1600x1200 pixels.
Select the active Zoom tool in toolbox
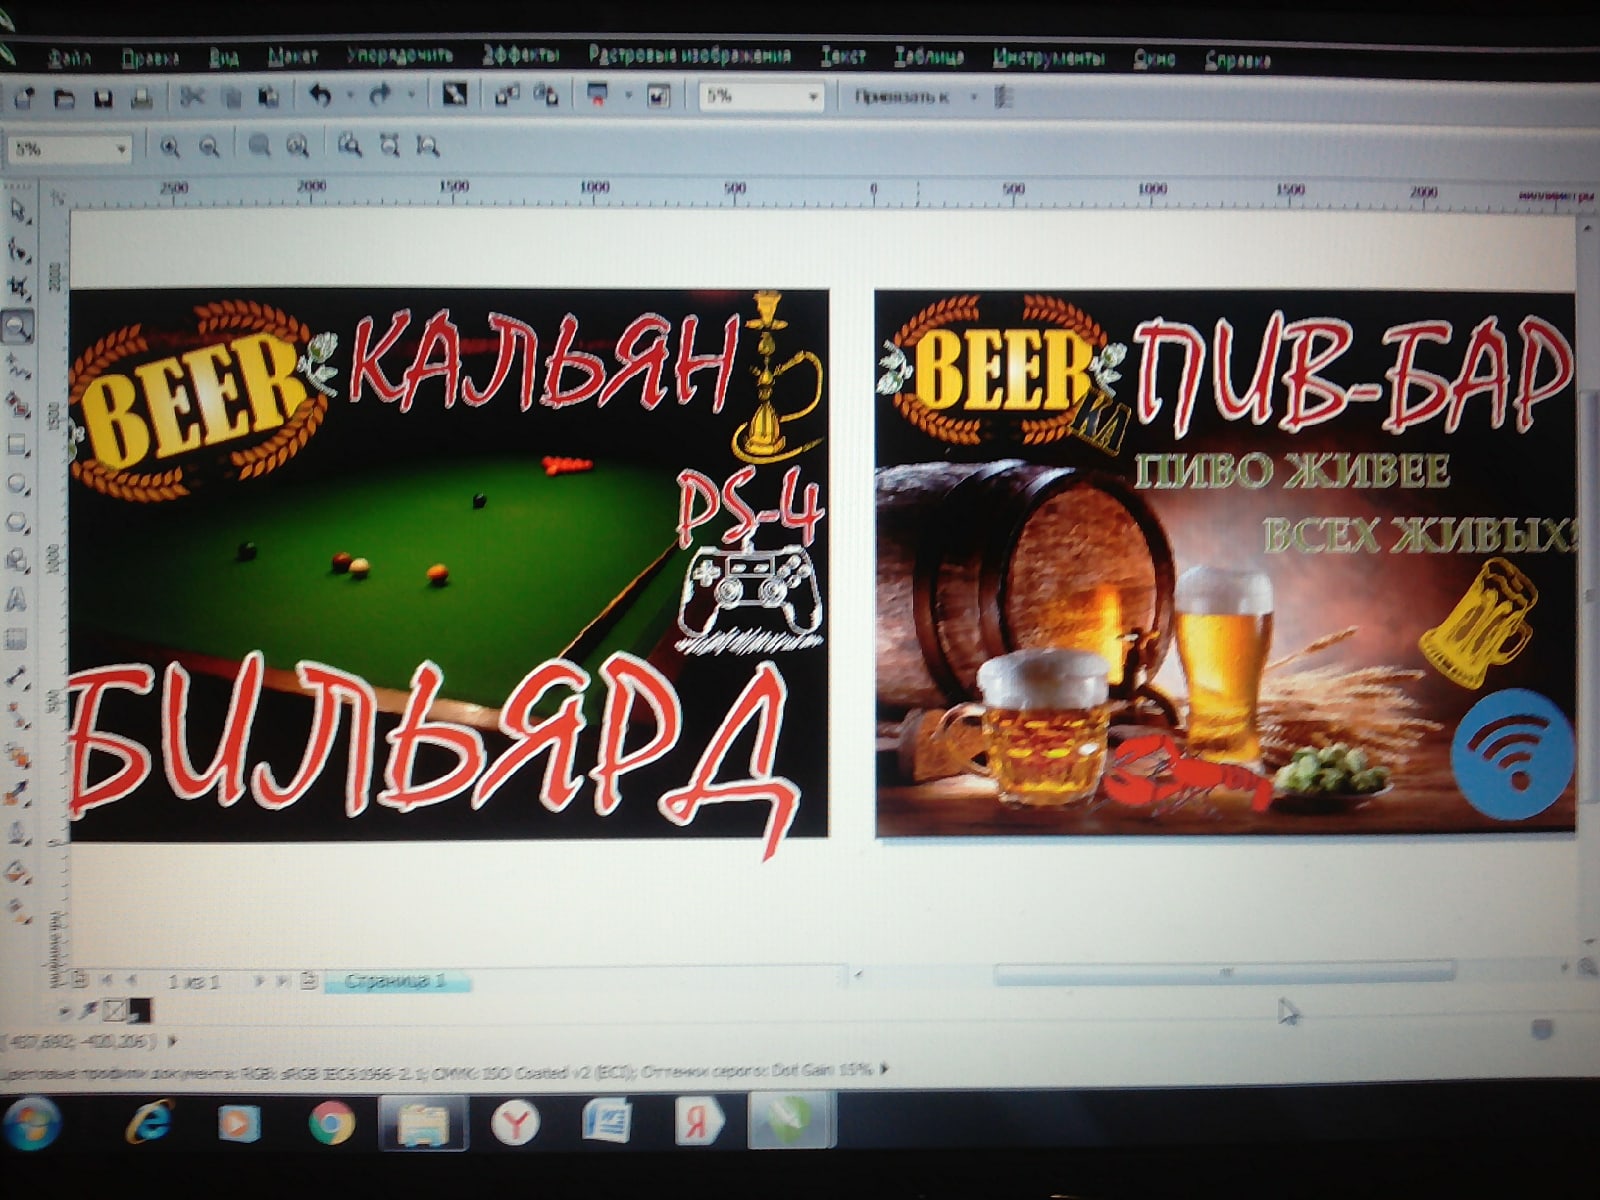coord(18,327)
